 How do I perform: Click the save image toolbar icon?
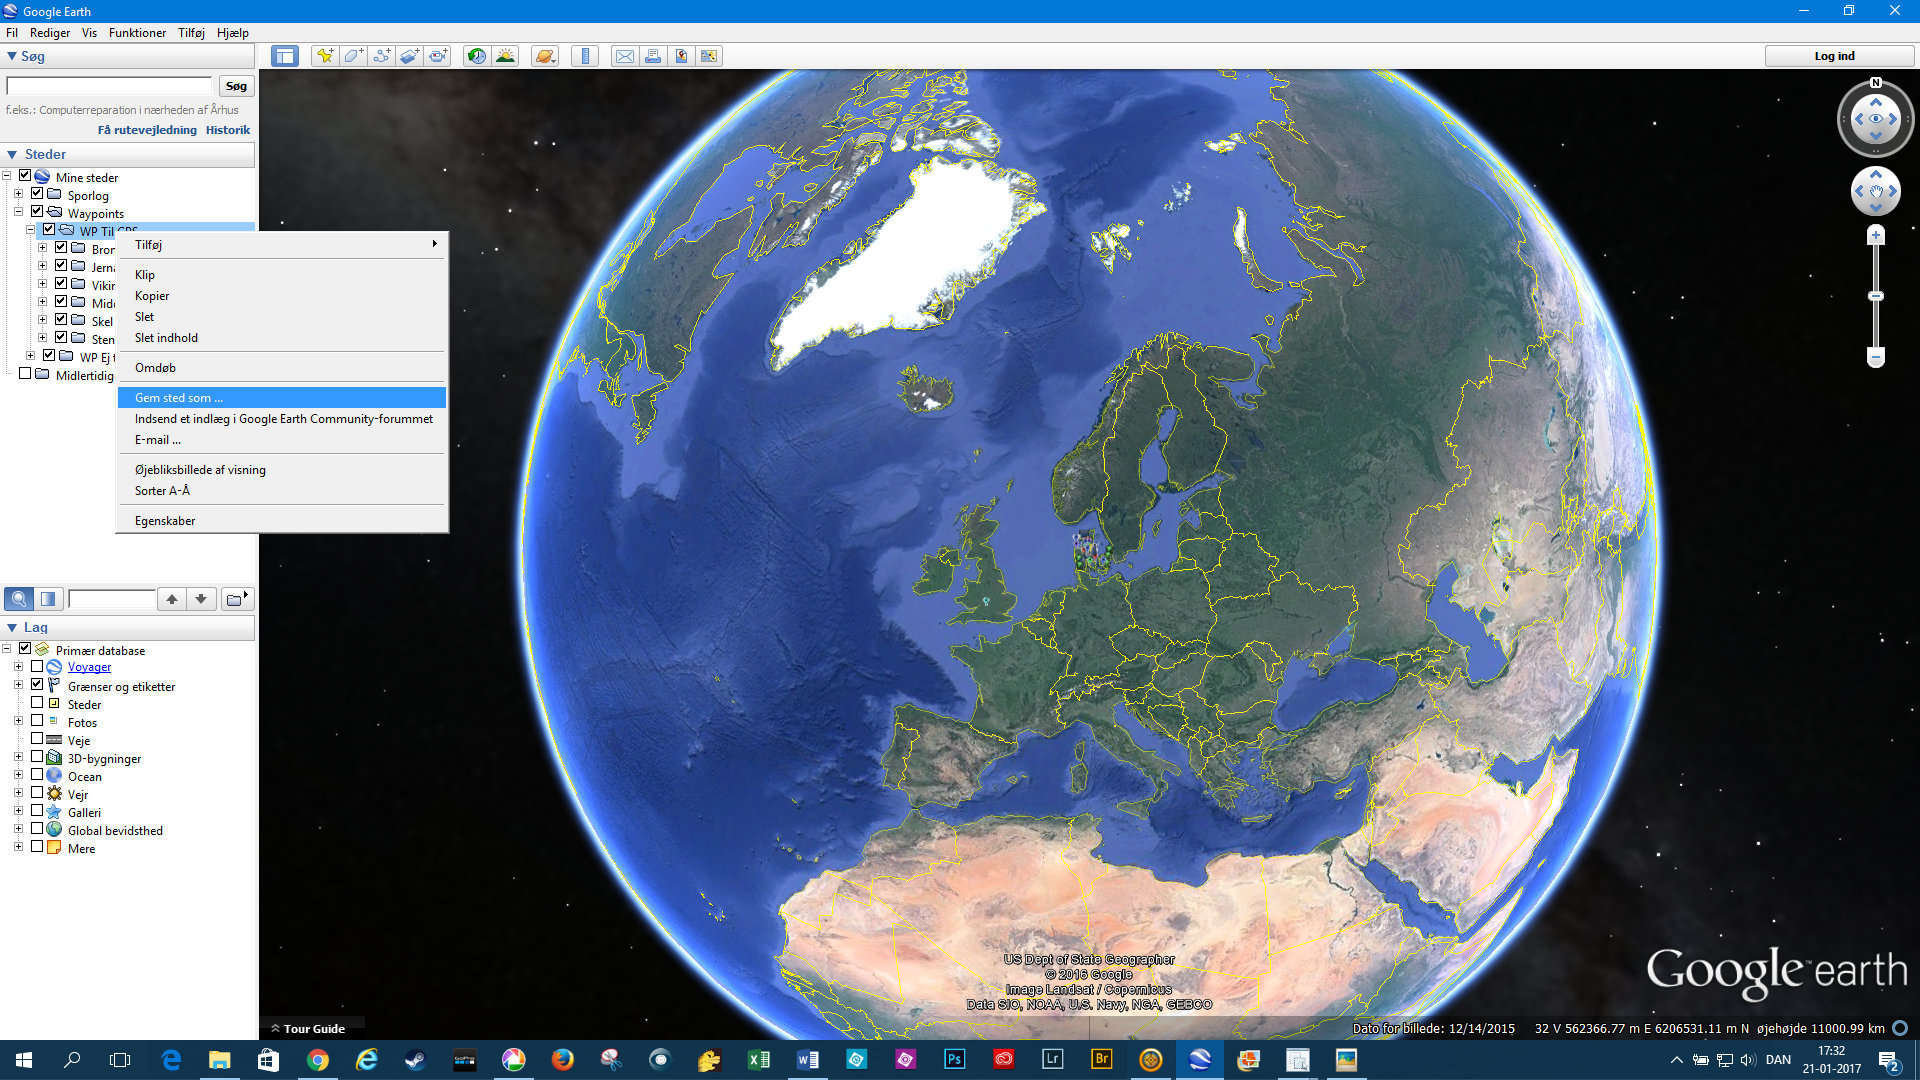click(681, 56)
